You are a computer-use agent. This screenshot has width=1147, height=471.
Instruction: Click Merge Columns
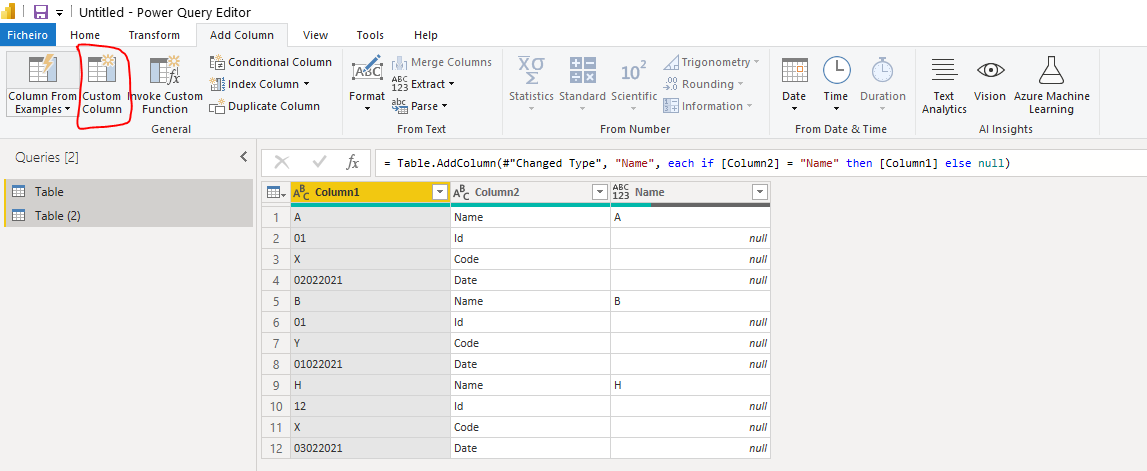click(442, 62)
